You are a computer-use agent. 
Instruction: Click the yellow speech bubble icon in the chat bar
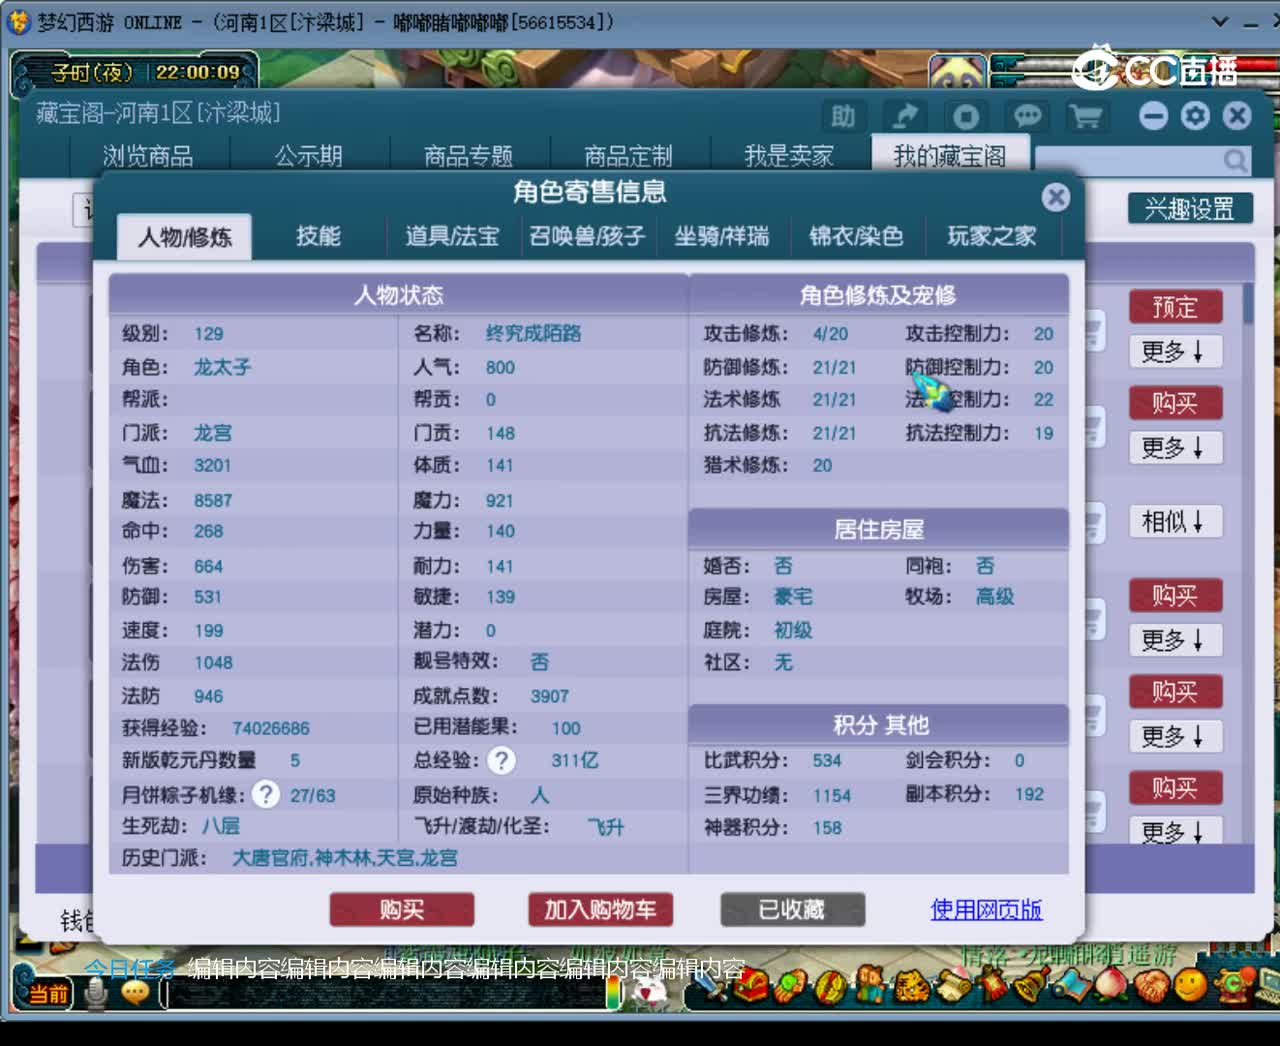pos(135,992)
